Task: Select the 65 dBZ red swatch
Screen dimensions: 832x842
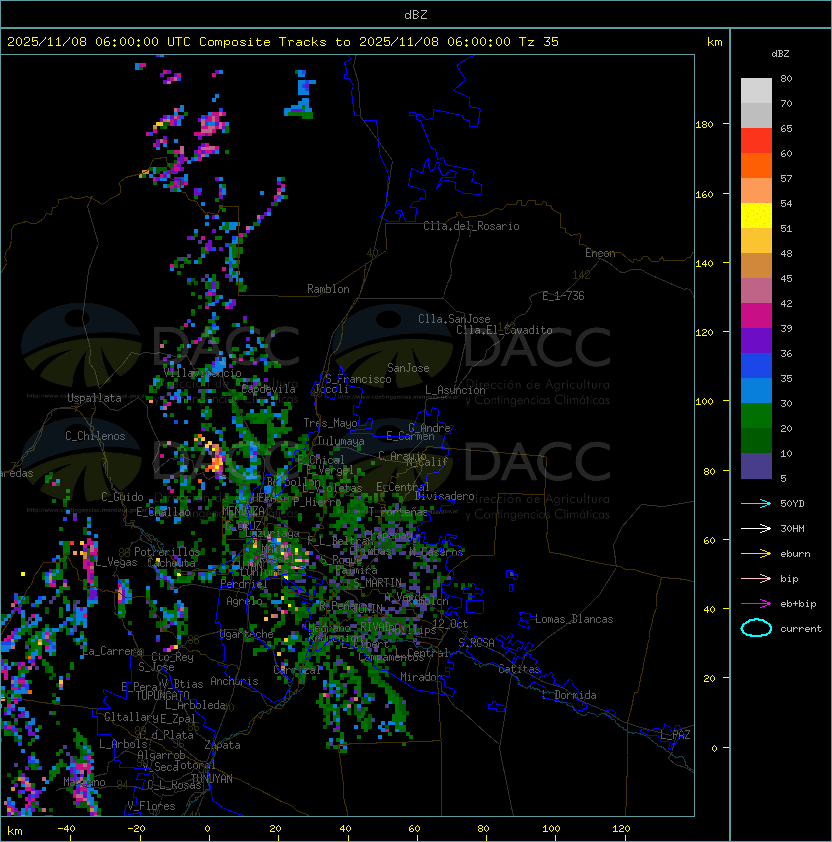Action: [x=756, y=140]
